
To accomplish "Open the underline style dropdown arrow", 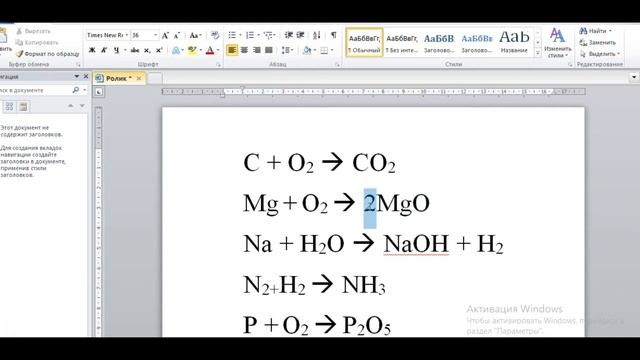I will (x=125, y=50).
